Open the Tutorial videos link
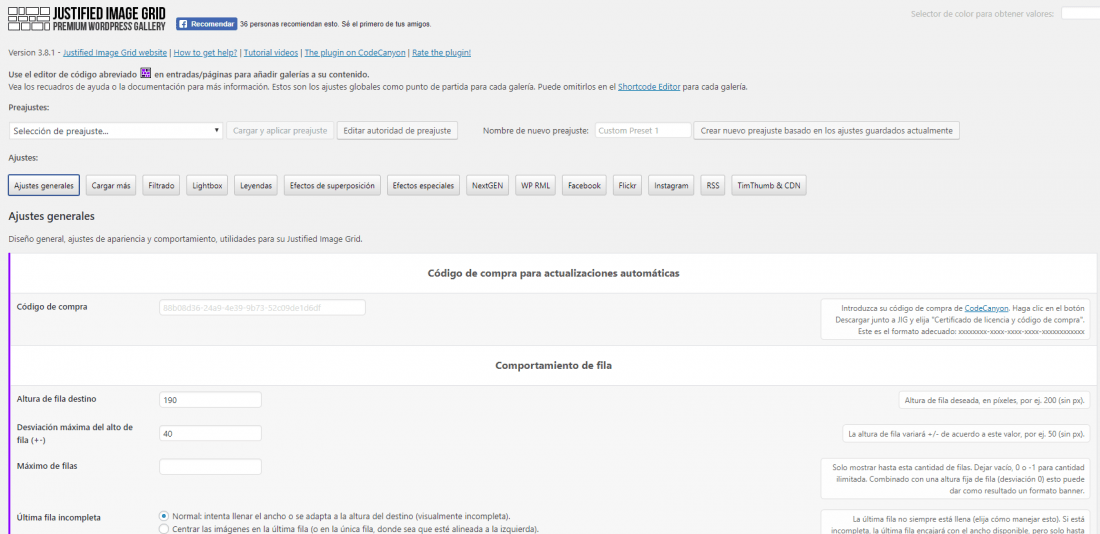Screen dimensions: 1100x534 tap(271, 53)
